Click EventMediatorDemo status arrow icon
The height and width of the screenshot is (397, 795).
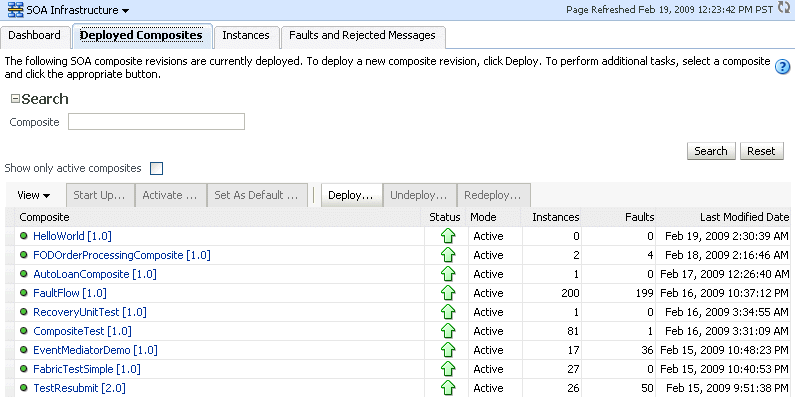point(448,350)
